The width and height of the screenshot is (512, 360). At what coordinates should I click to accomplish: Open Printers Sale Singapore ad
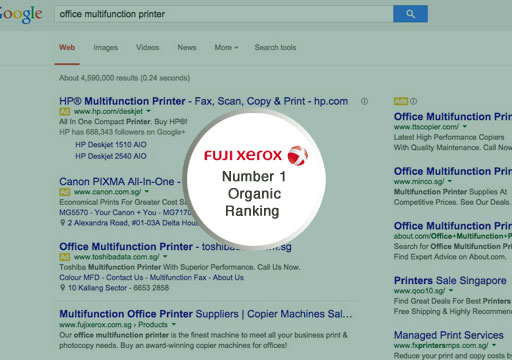(450, 281)
